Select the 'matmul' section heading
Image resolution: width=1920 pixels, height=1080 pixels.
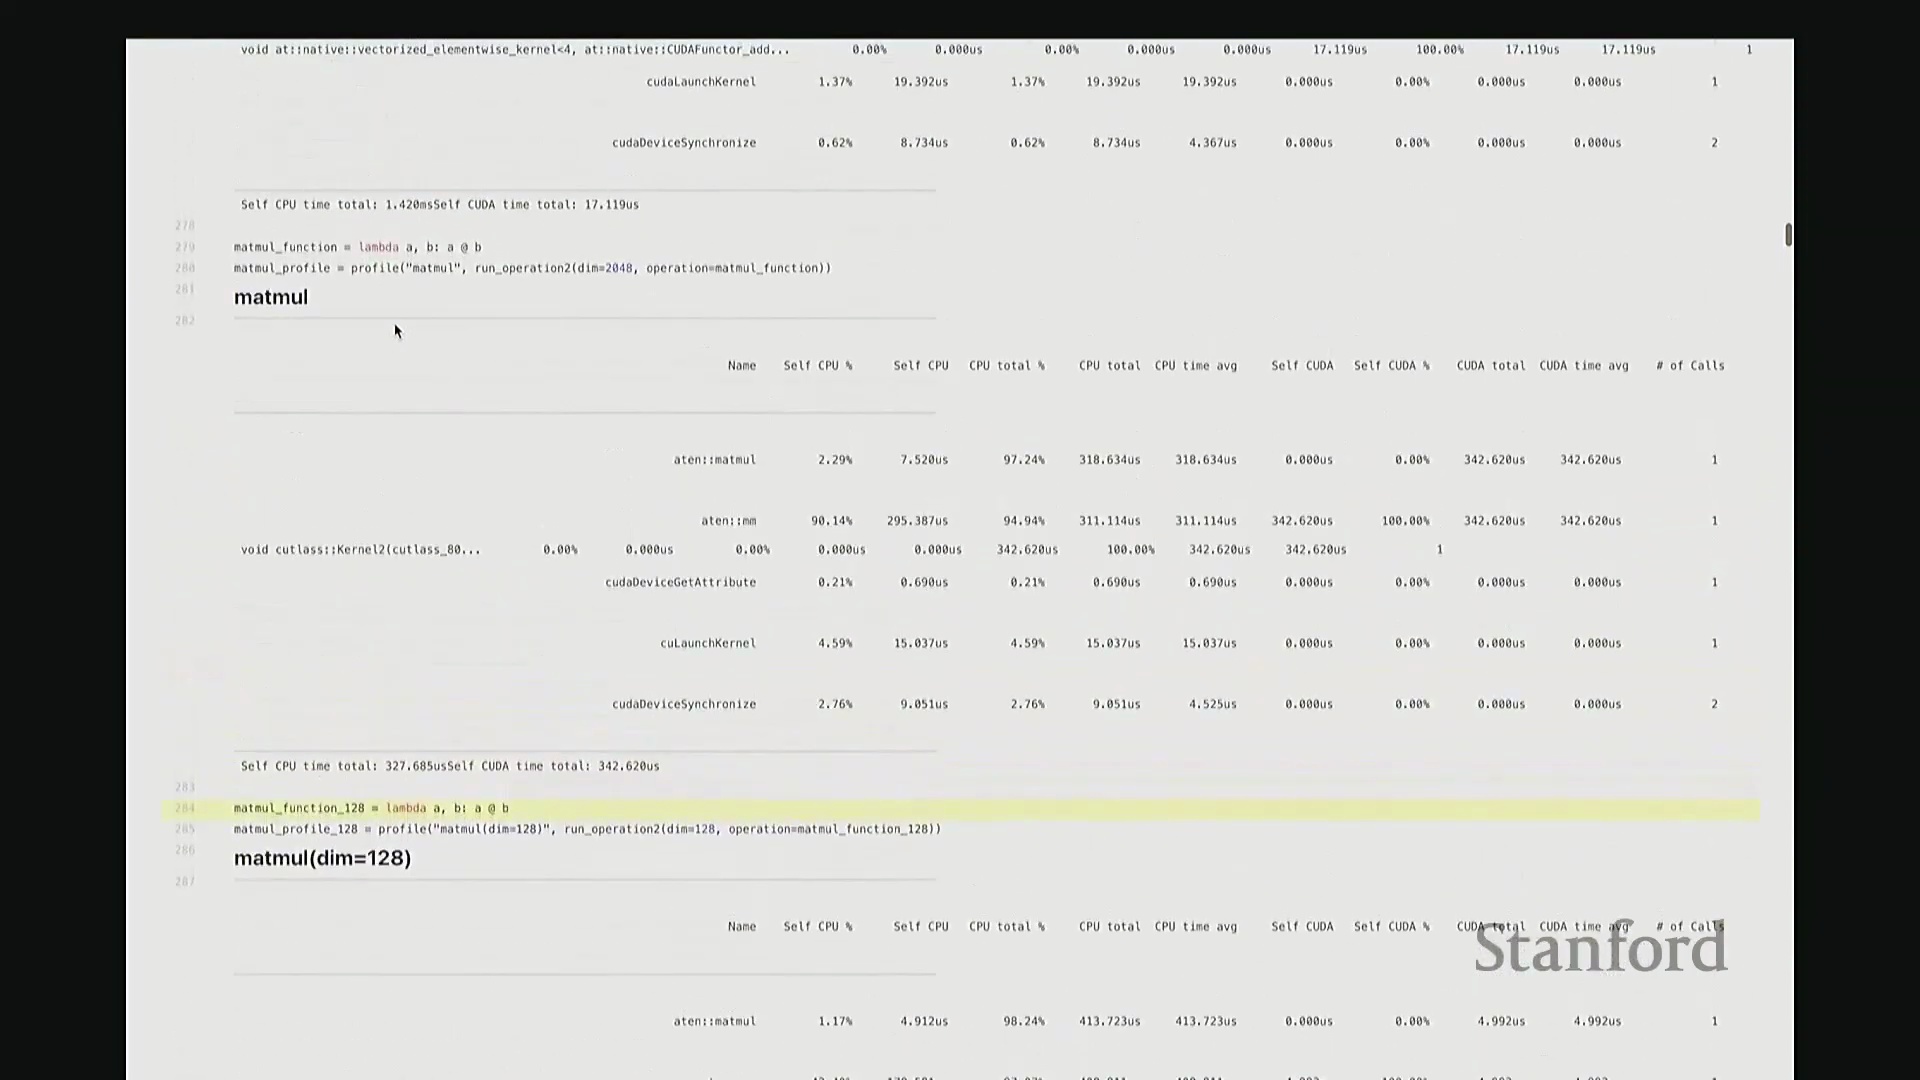[x=271, y=297]
